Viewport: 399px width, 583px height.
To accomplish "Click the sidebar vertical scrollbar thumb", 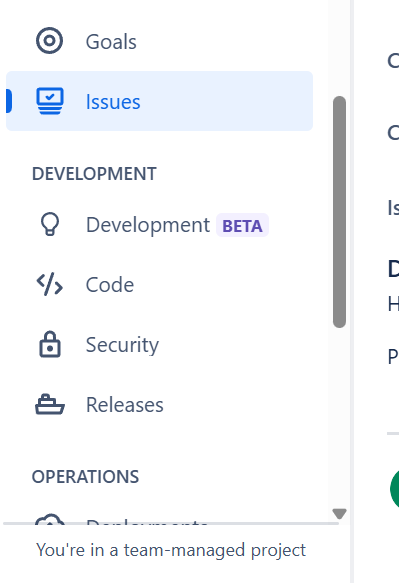I will [x=340, y=212].
